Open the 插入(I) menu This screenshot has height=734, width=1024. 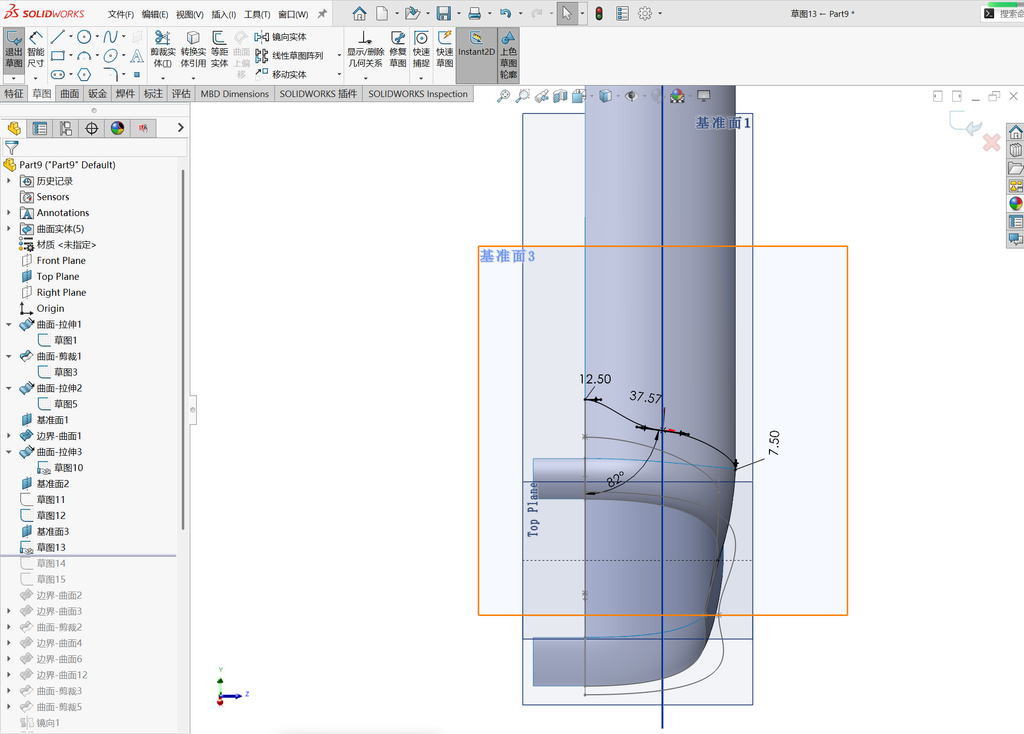click(x=223, y=14)
